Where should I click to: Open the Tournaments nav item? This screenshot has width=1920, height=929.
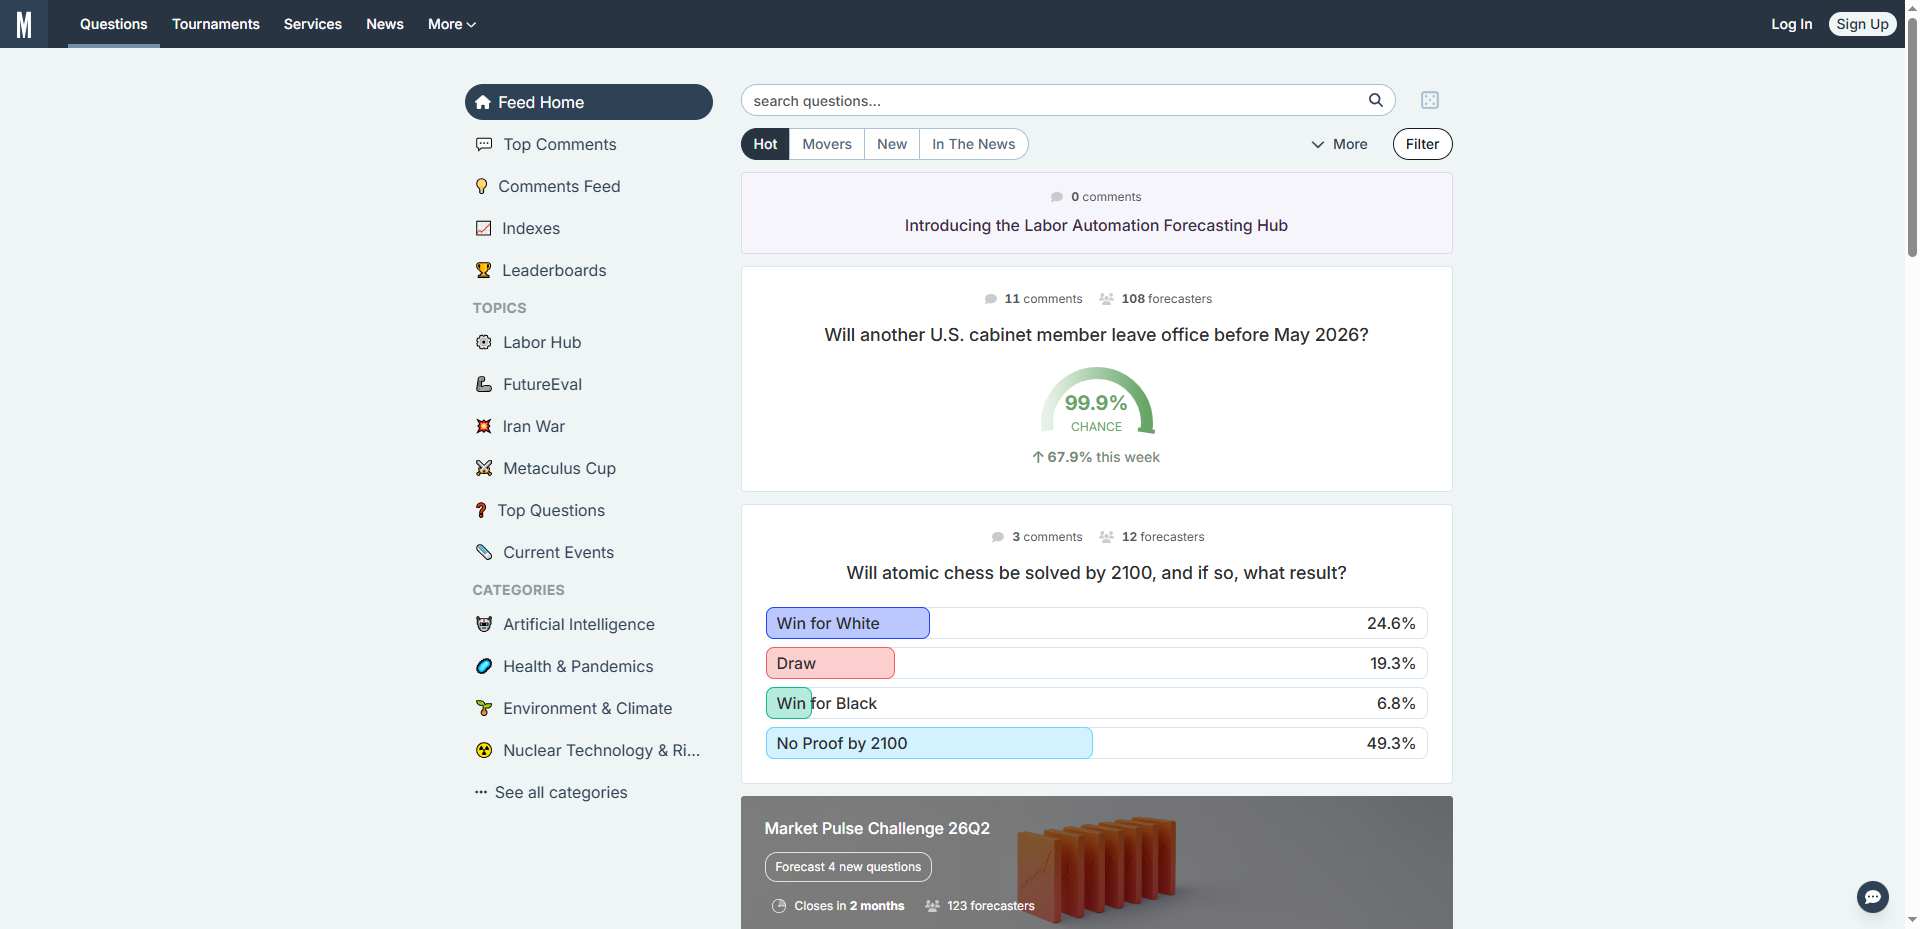[215, 24]
